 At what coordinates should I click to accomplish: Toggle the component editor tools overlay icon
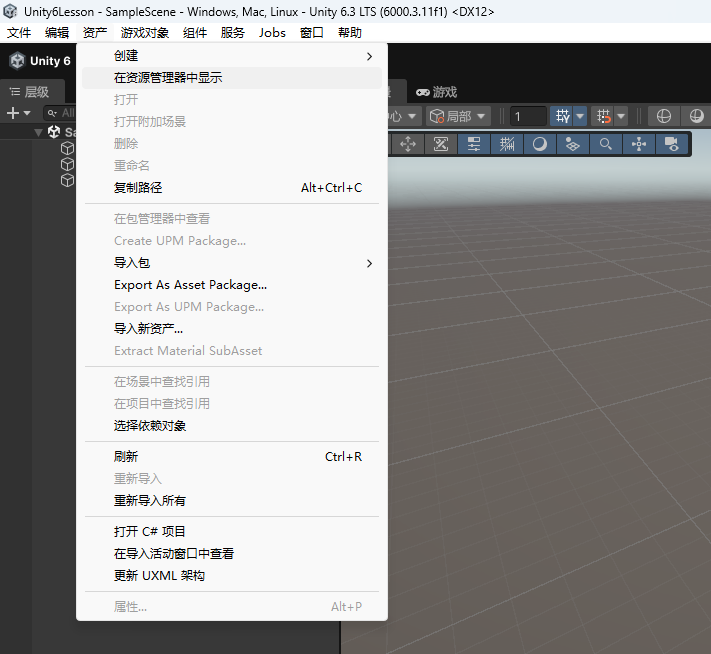pyautogui.click(x=441, y=144)
